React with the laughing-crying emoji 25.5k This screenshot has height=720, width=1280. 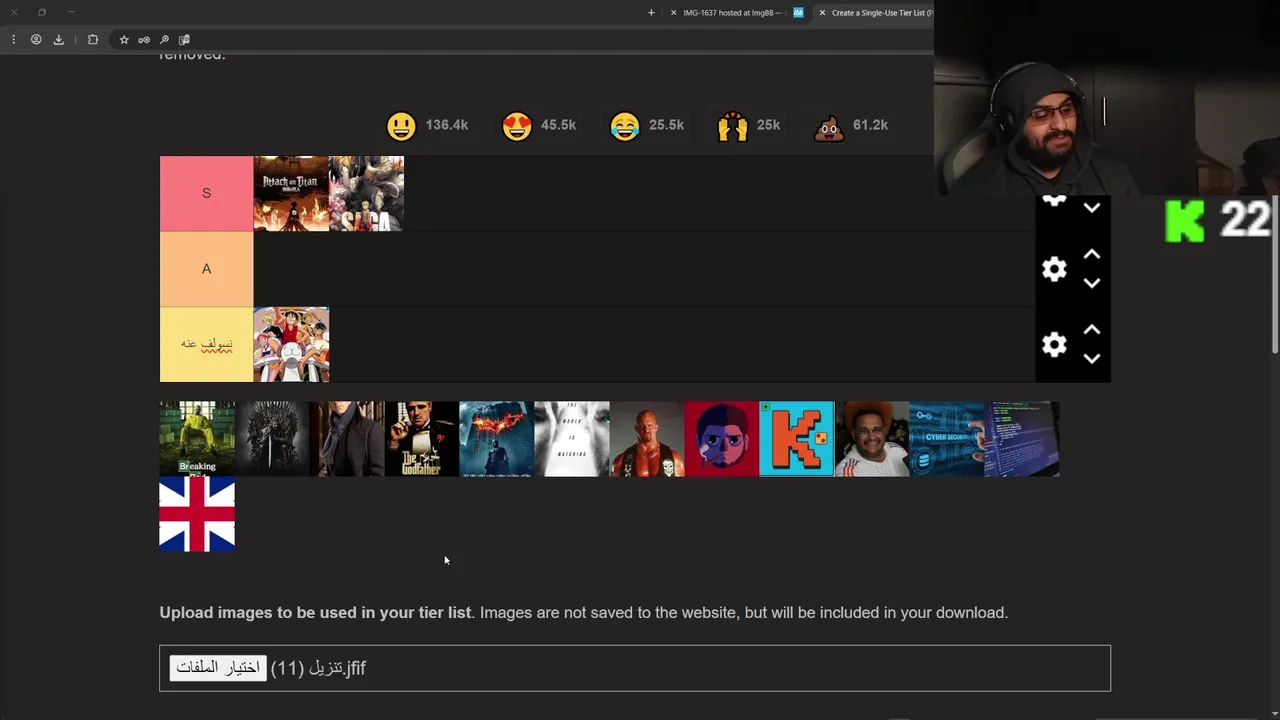point(625,126)
